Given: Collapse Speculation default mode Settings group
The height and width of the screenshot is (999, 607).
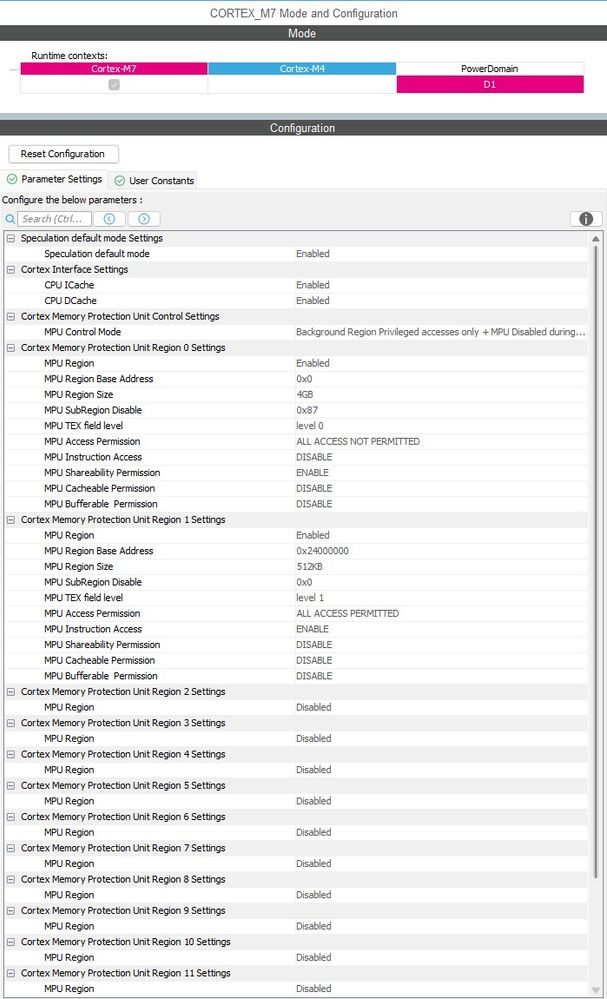Looking at the screenshot, I should (11, 238).
